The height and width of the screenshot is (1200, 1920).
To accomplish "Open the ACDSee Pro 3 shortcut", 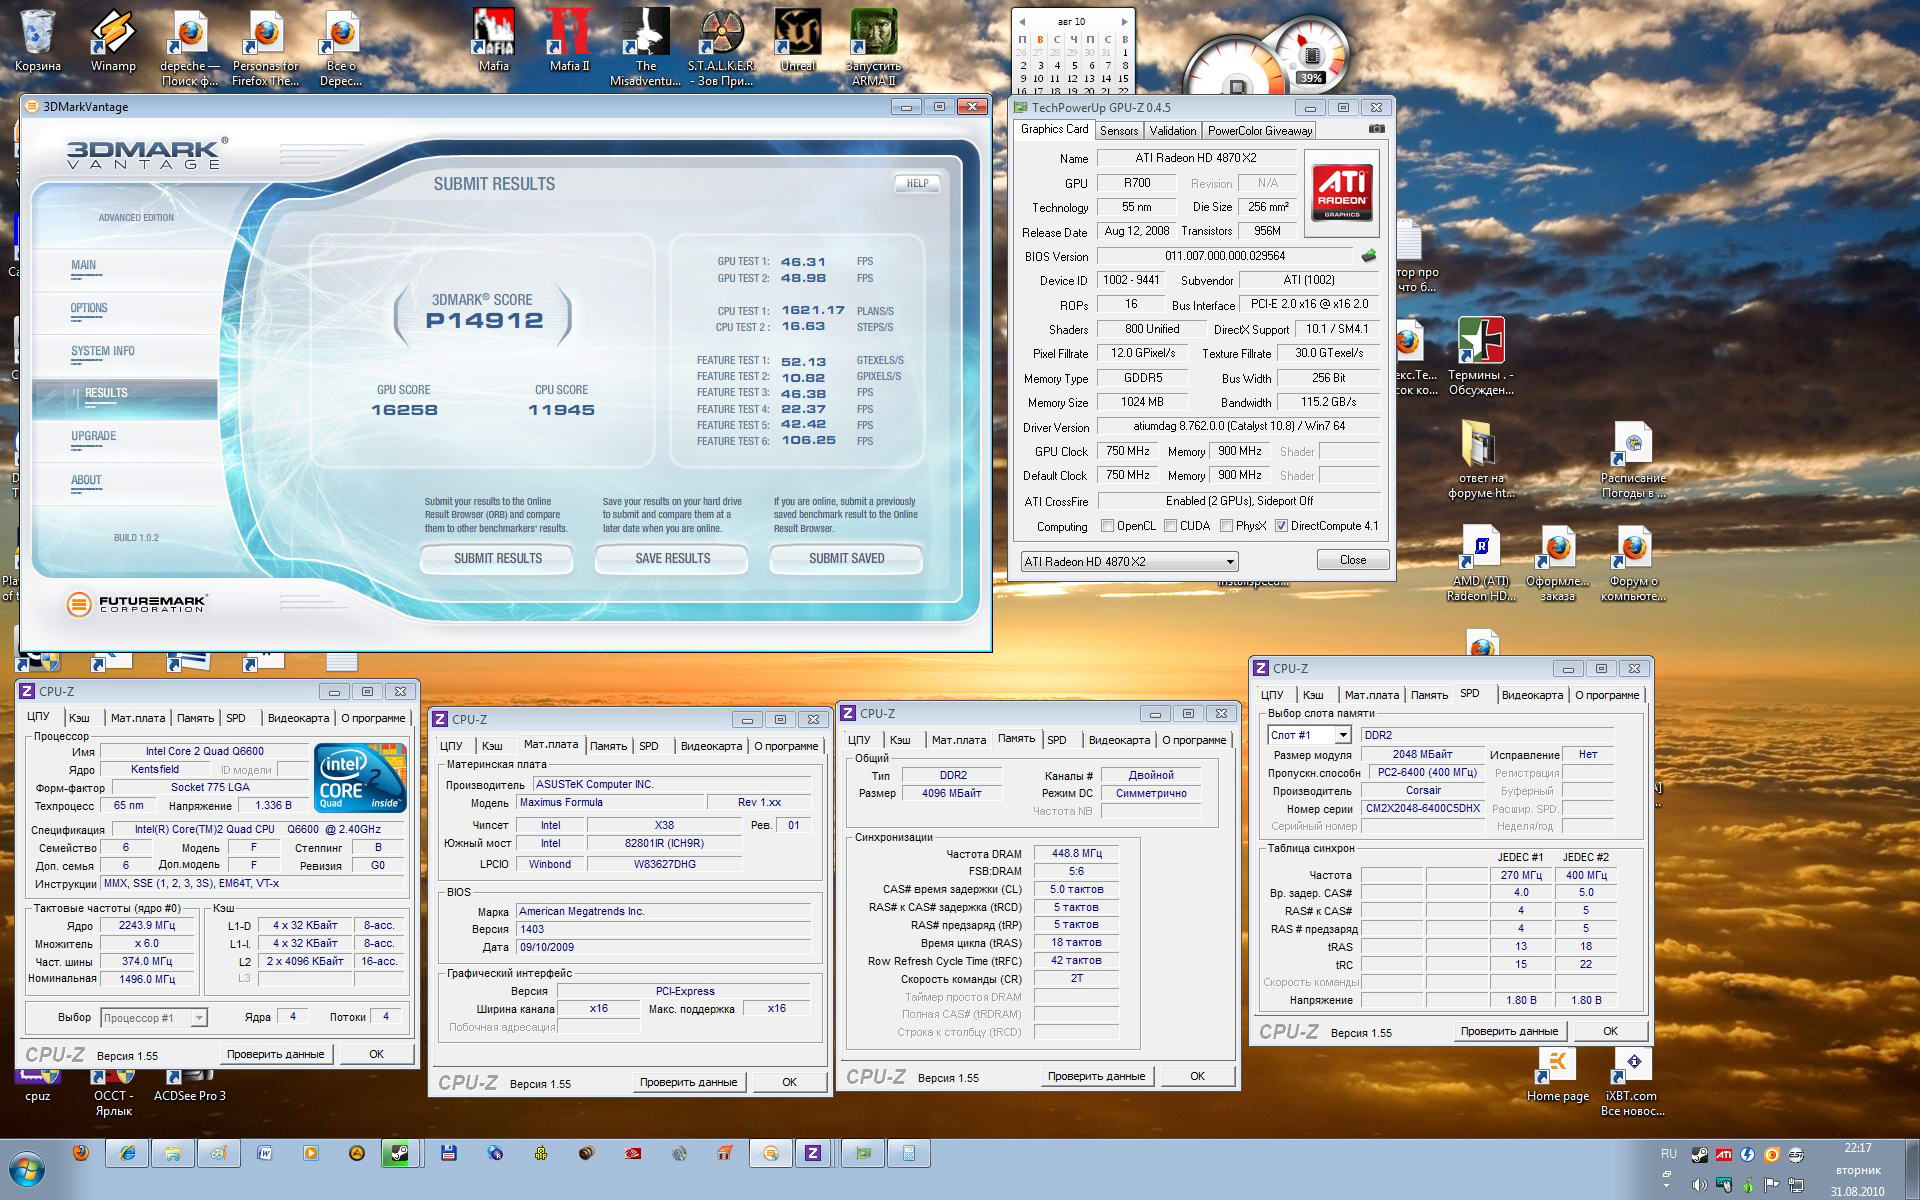I will click(x=189, y=1086).
